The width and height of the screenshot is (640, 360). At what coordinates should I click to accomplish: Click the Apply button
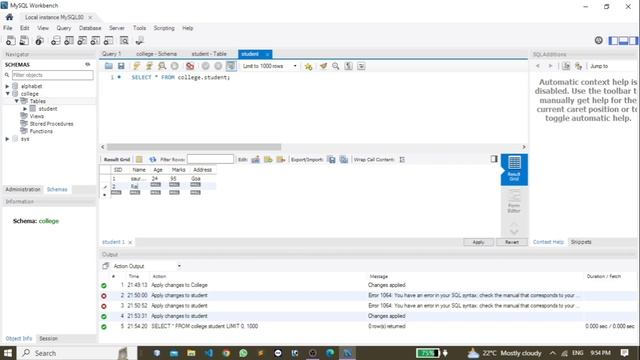coord(478,242)
